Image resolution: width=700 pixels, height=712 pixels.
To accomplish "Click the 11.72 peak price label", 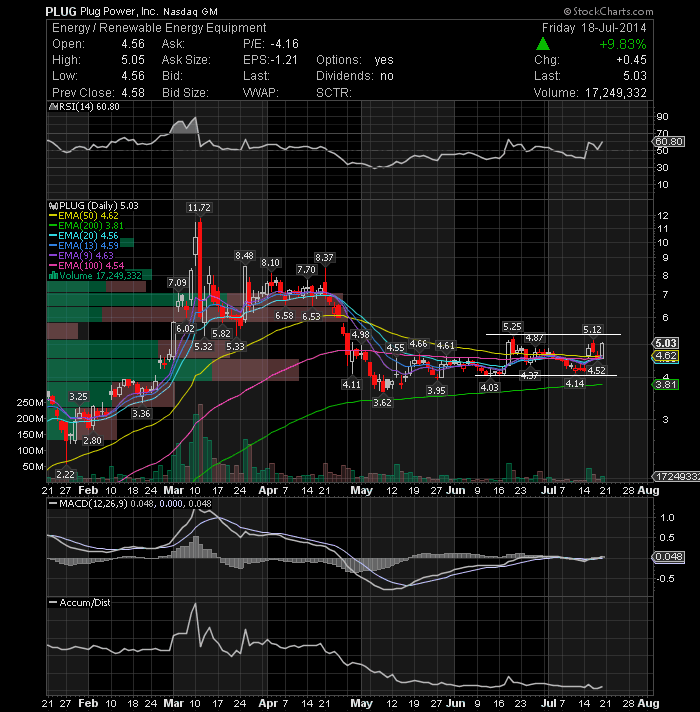I will point(199,208).
